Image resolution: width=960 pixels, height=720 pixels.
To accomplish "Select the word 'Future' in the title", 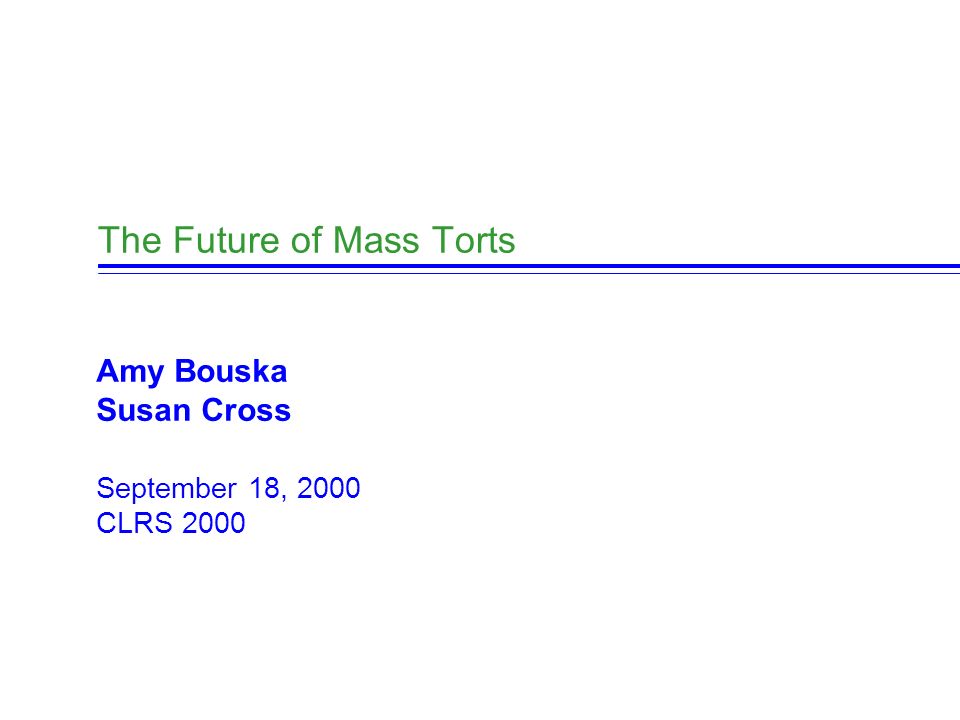I will pos(227,240).
